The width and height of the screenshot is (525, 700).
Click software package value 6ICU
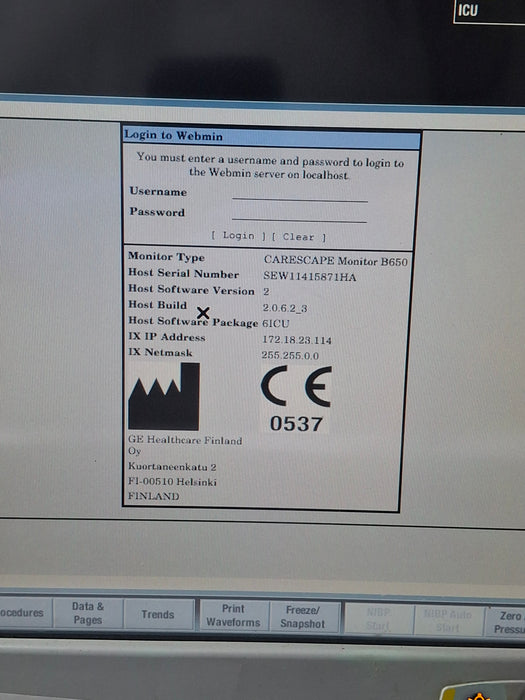[276, 323]
